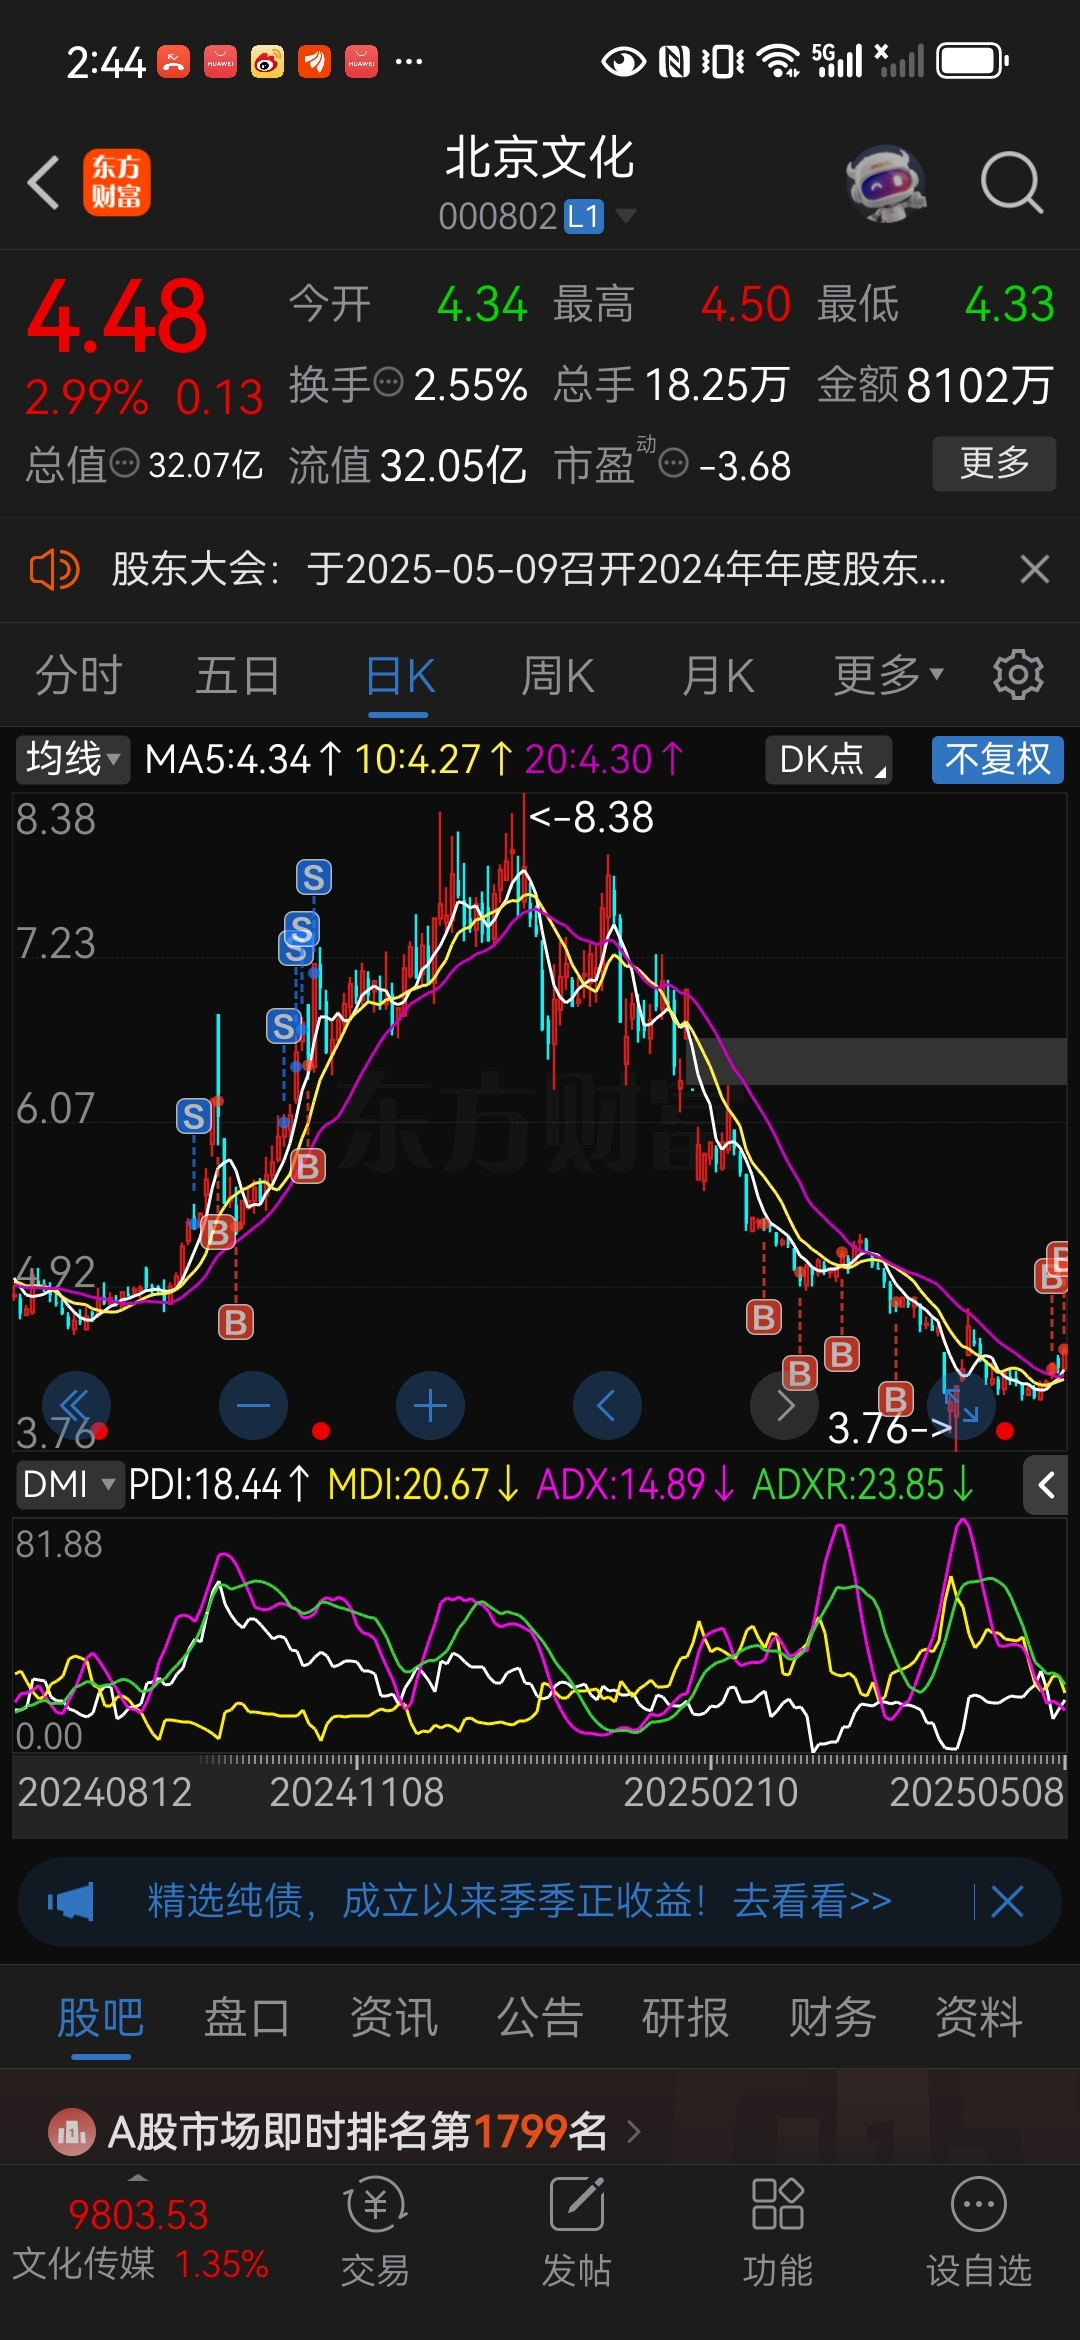Viewport: 1080px width, 2340px height.
Task: Open the Eastmoney orange logo icon
Action: click(117, 183)
